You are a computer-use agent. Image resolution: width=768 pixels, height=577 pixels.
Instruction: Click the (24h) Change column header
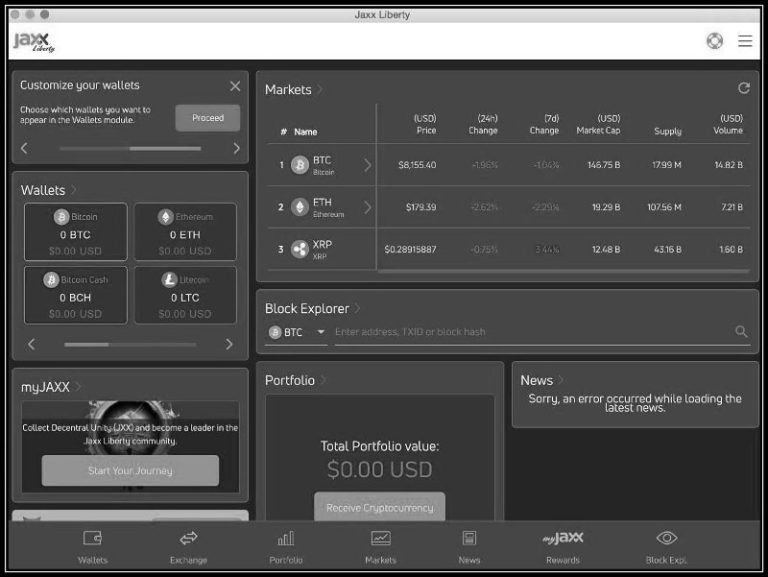coord(483,124)
